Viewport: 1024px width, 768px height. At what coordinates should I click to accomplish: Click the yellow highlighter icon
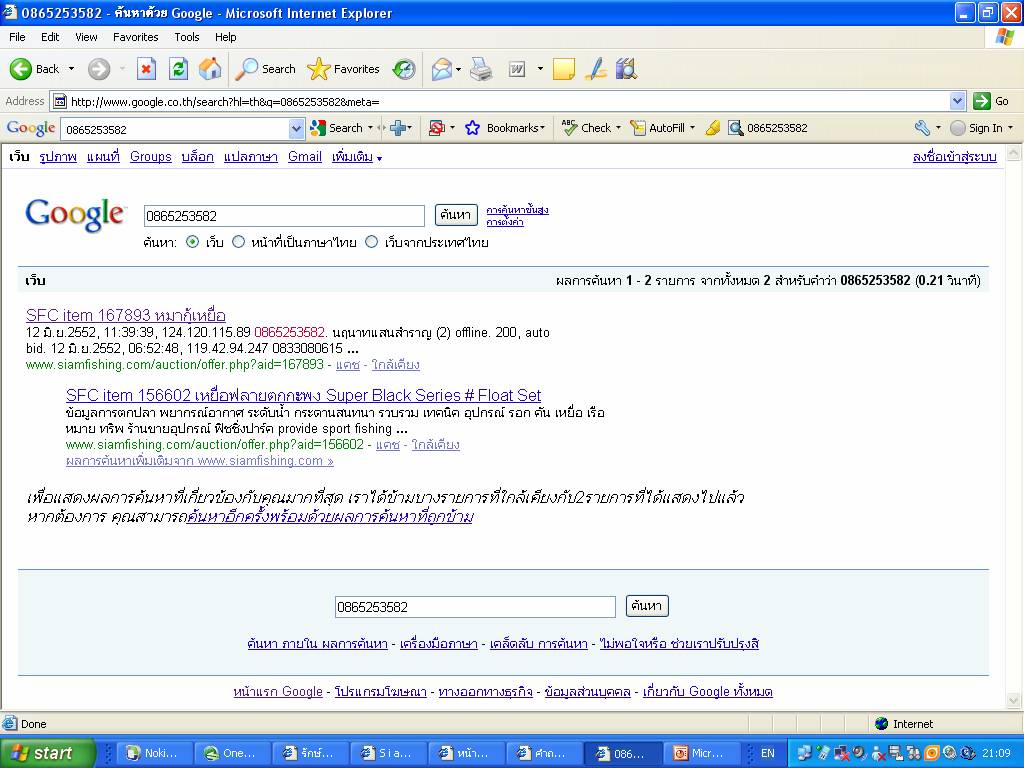[713, 128]
